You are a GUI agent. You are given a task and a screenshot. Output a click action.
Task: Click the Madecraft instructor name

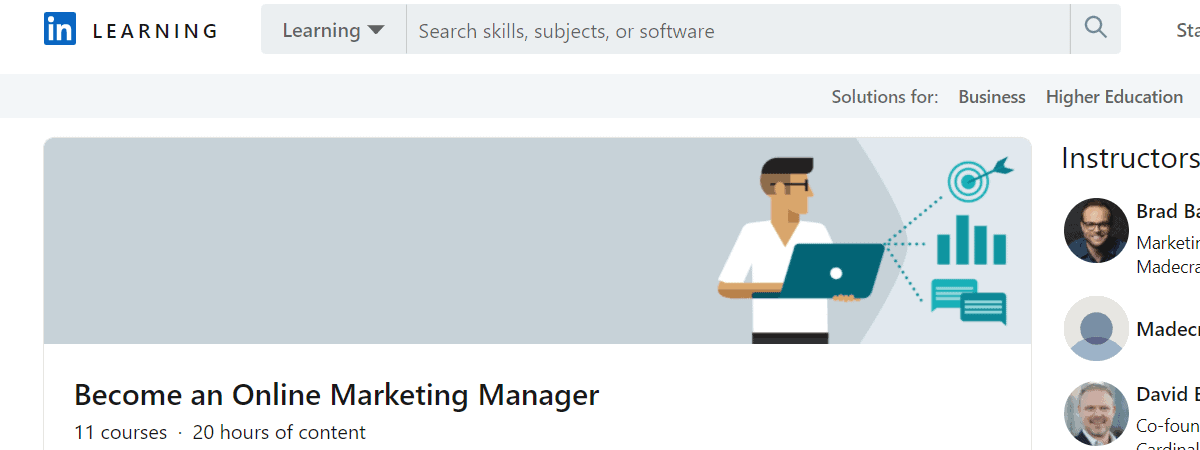(x=1167, y=329)
